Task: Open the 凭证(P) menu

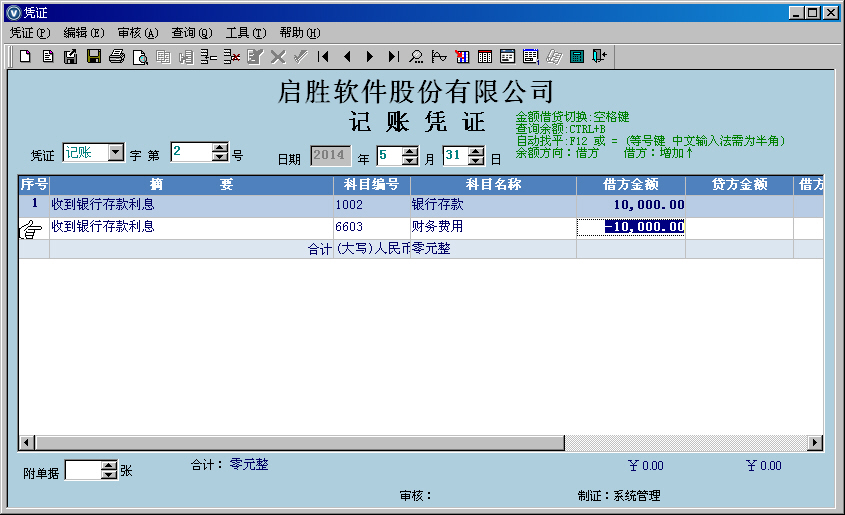Action: [x=30, y=33]
